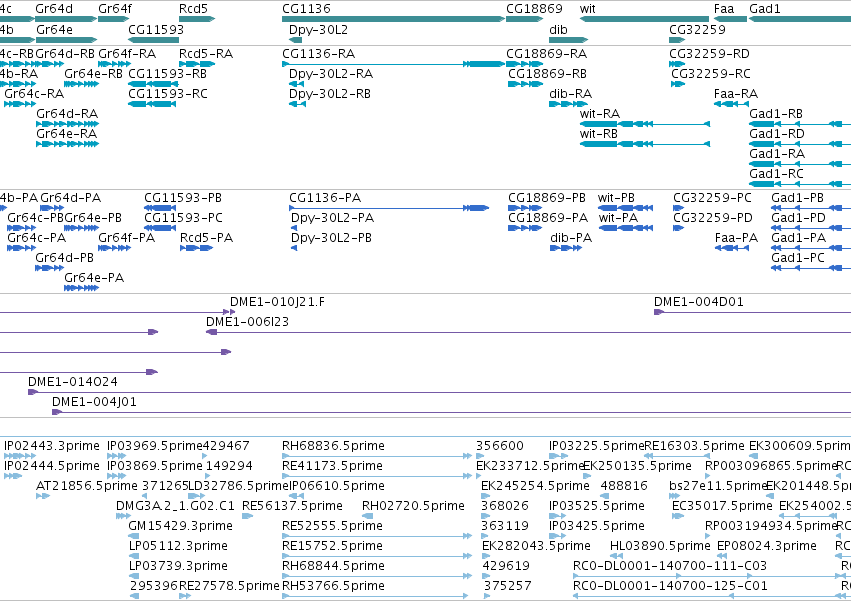Select clone DME1-004D01
This screenshot has height=601, width=851.
click(752, 312)
